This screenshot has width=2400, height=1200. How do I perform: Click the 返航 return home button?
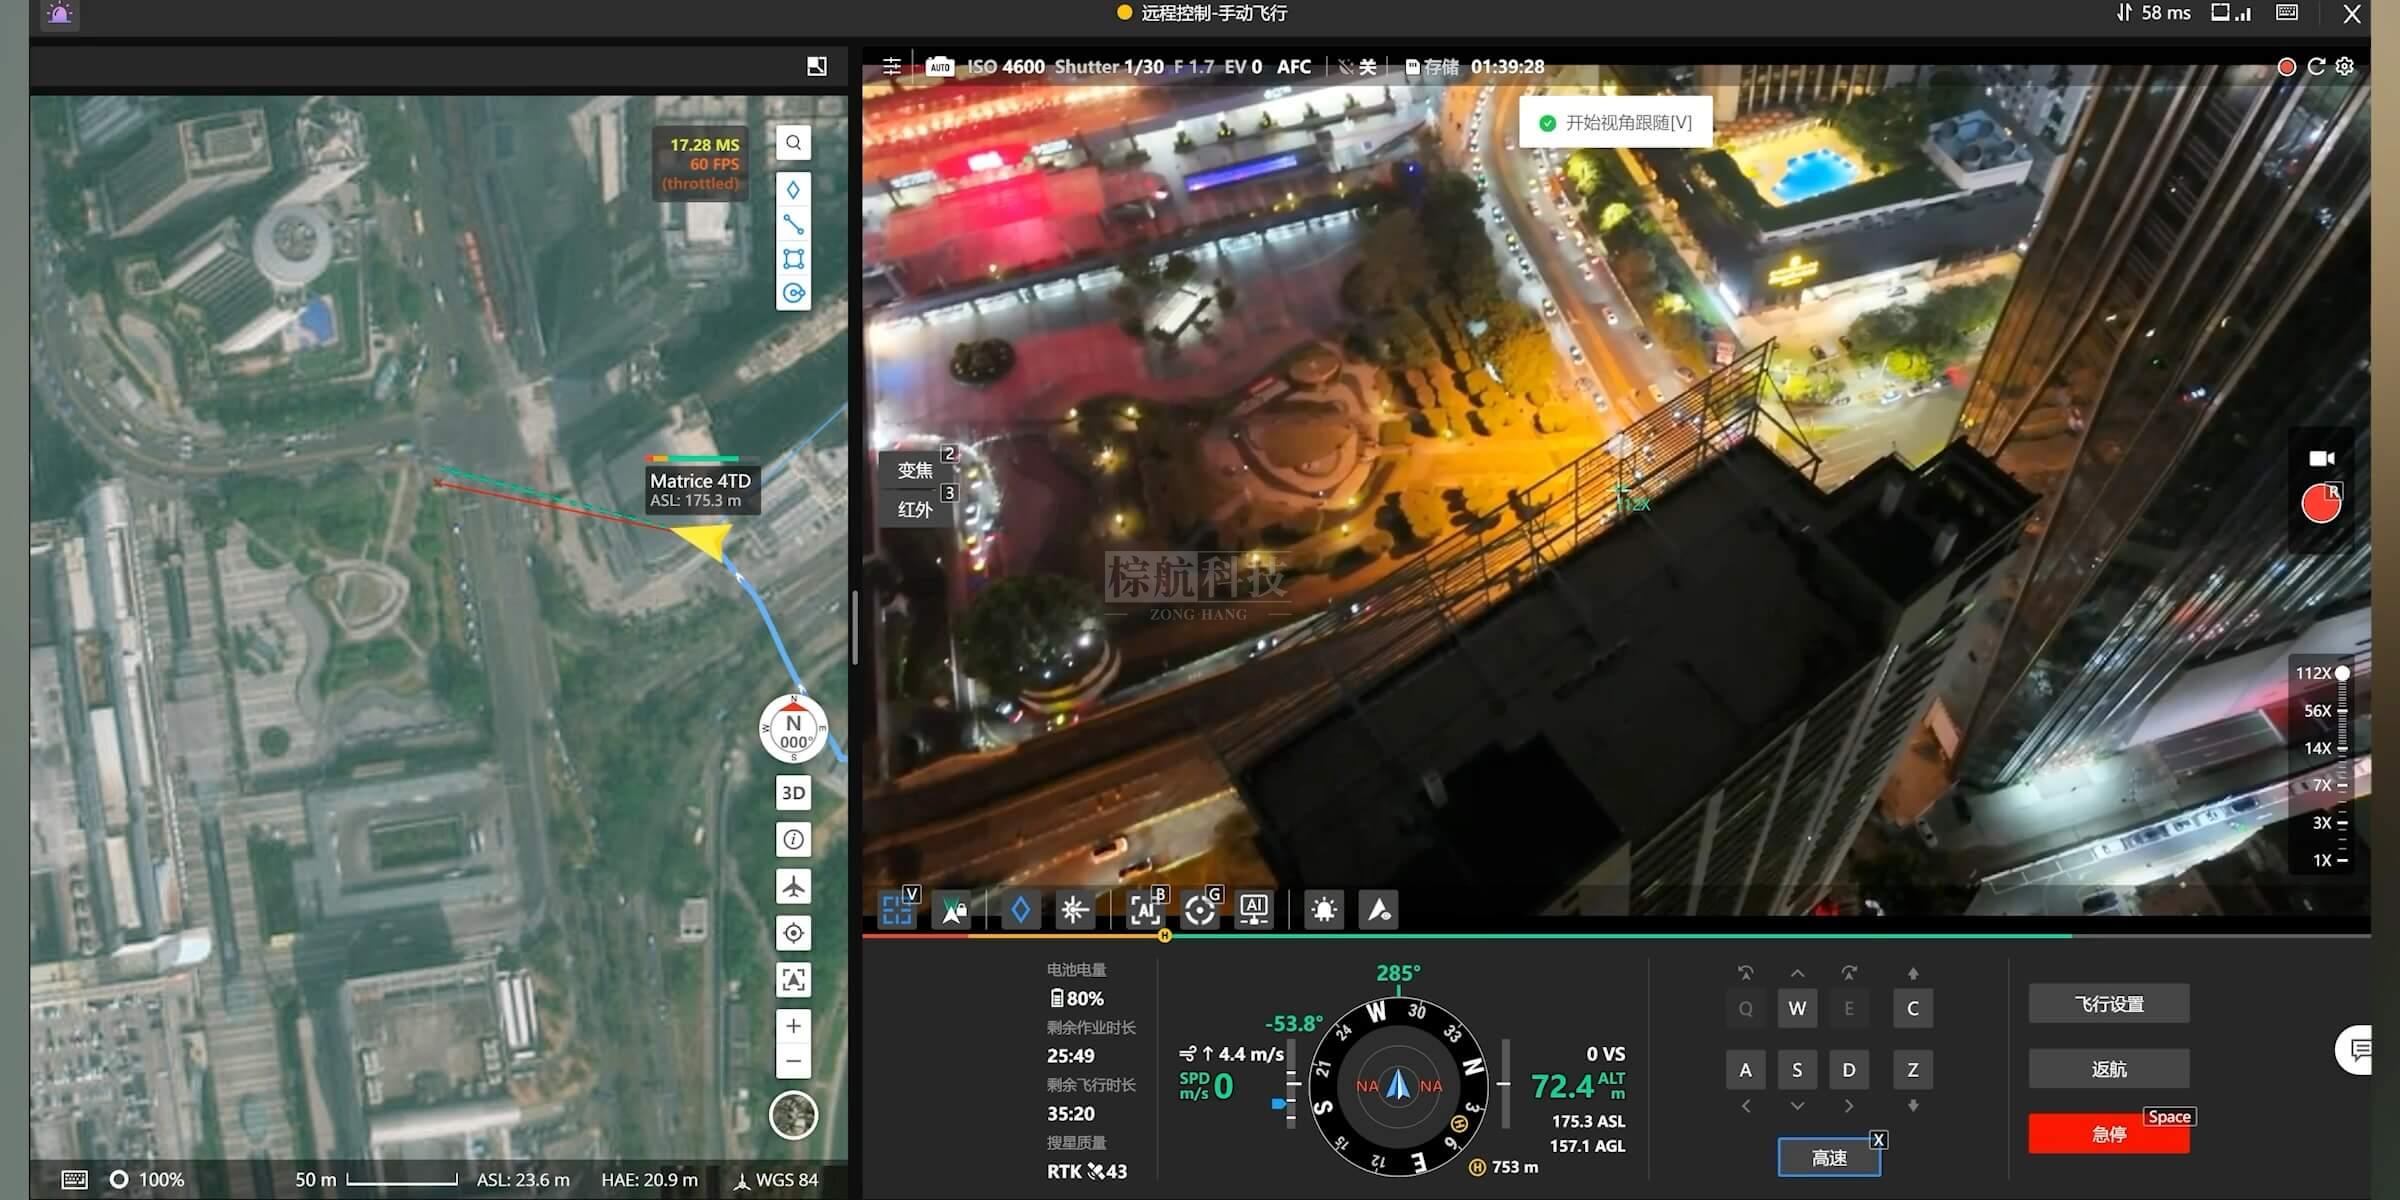(x=2108, y=1069)
